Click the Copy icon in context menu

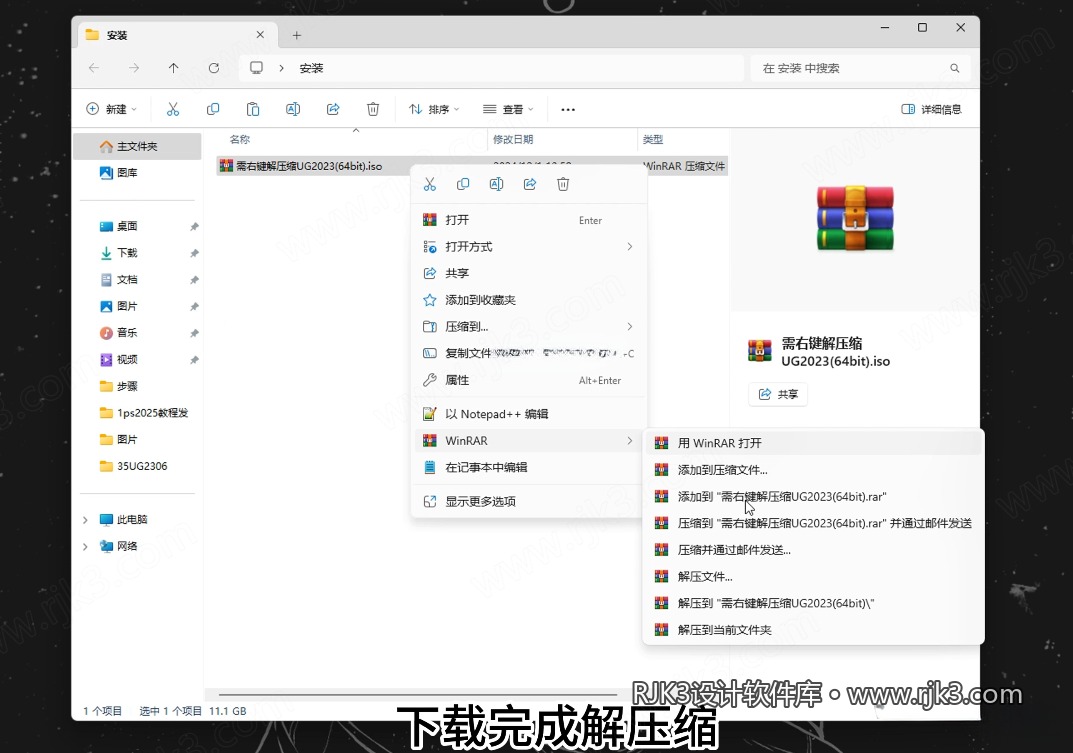click(463, 184)
